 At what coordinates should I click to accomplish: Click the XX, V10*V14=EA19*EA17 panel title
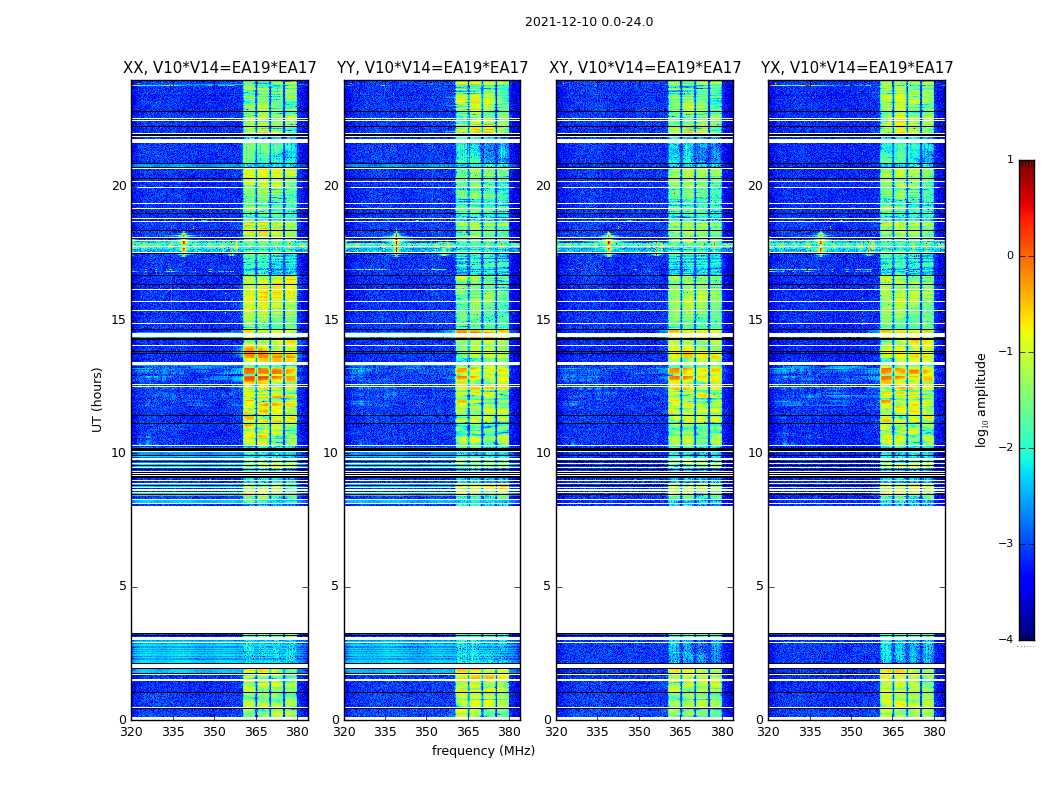pos(220,68)
